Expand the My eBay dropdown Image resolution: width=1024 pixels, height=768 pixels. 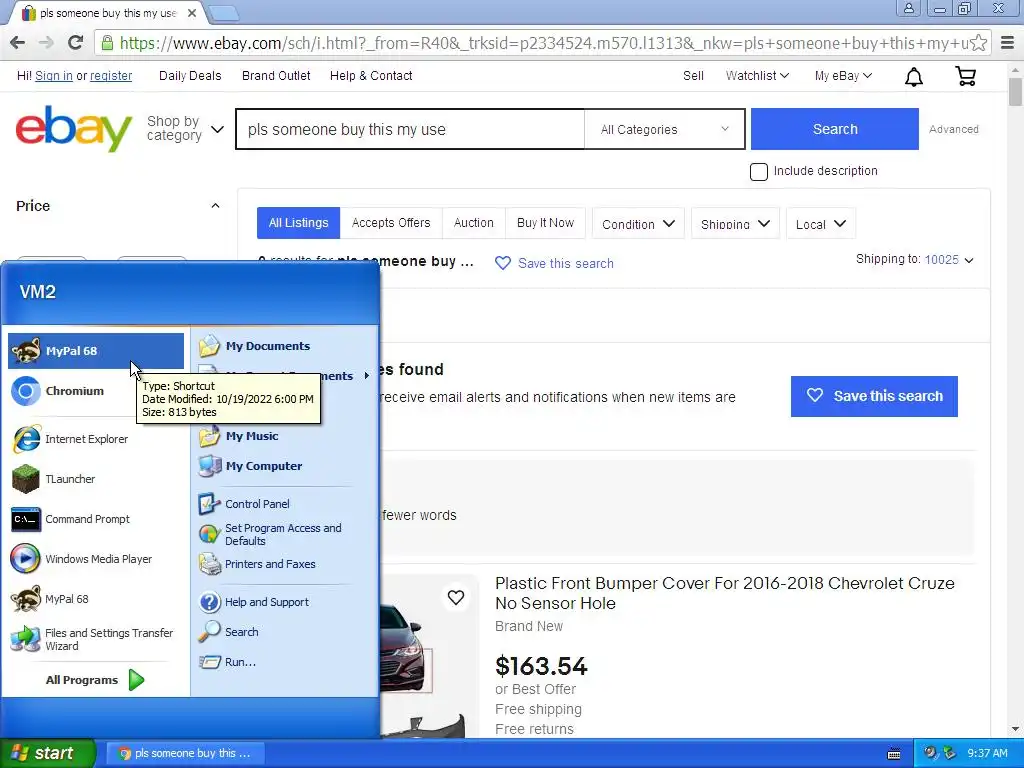coord(843,76)
